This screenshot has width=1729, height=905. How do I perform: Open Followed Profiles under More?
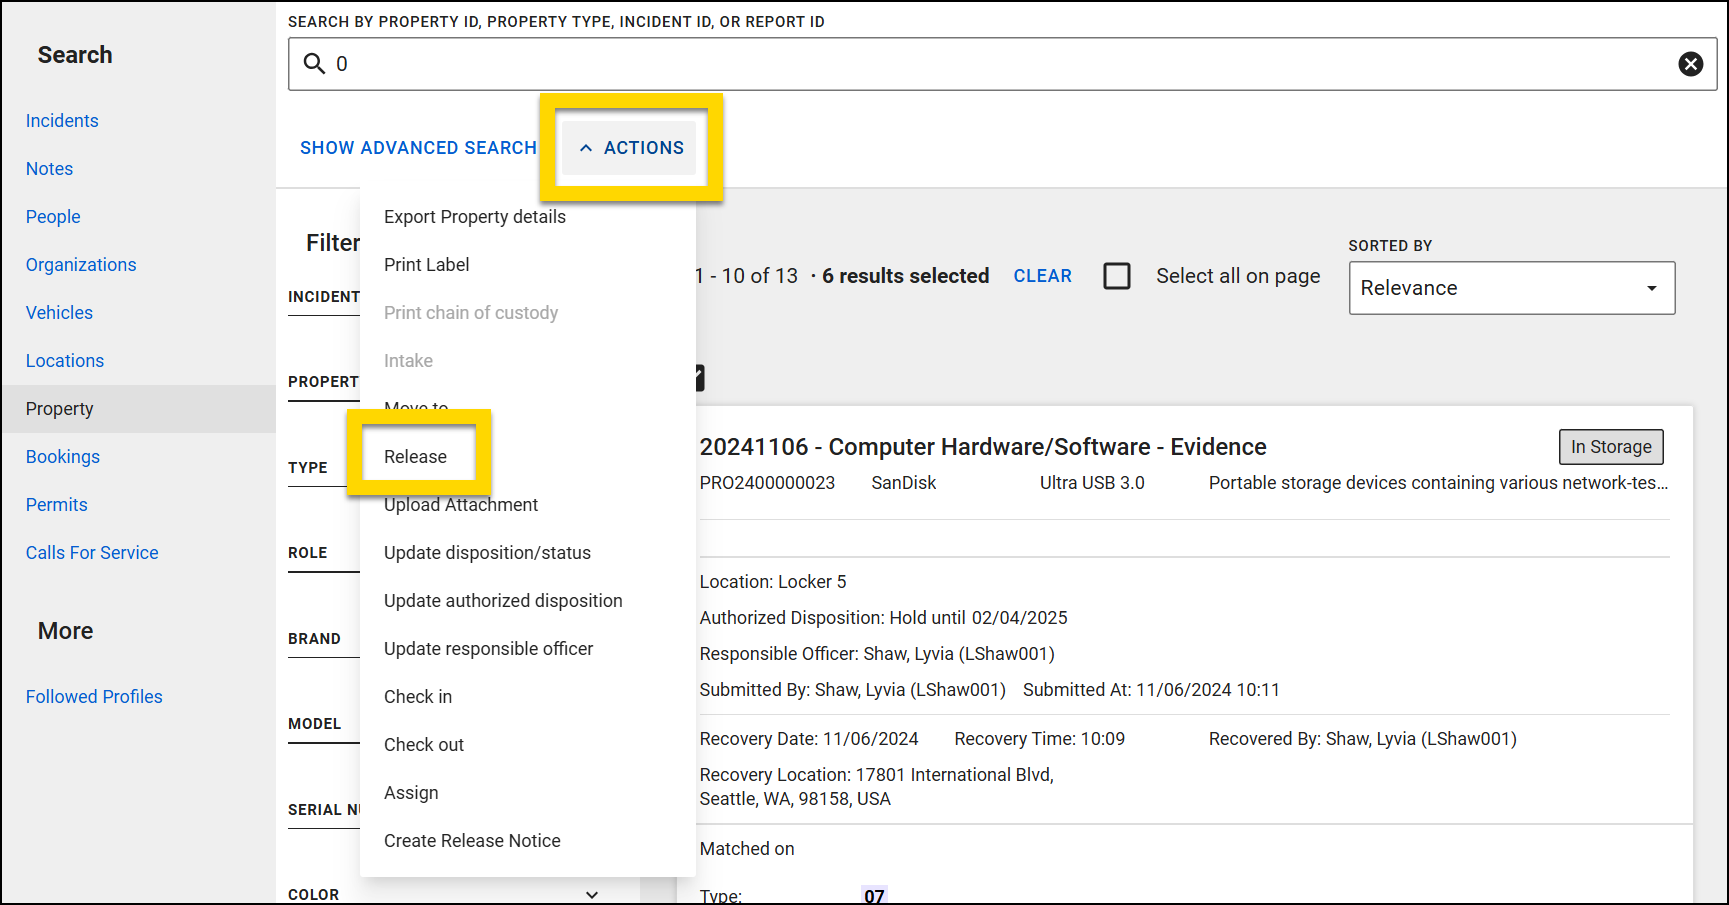pyautogui.click(x=94, y=696)
